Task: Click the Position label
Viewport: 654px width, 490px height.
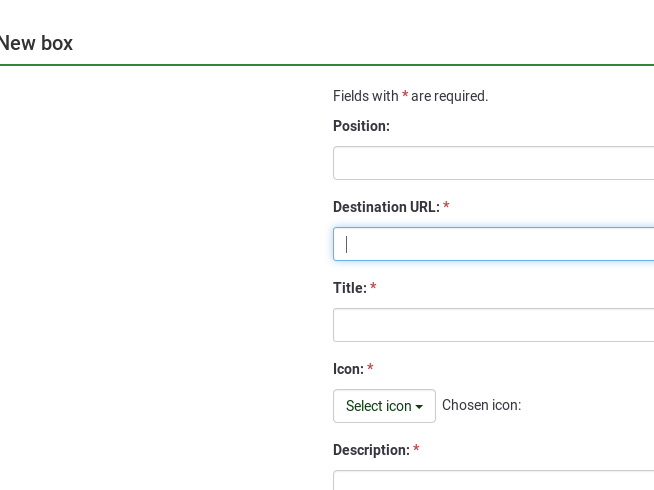Action: (x=361, y=126)
